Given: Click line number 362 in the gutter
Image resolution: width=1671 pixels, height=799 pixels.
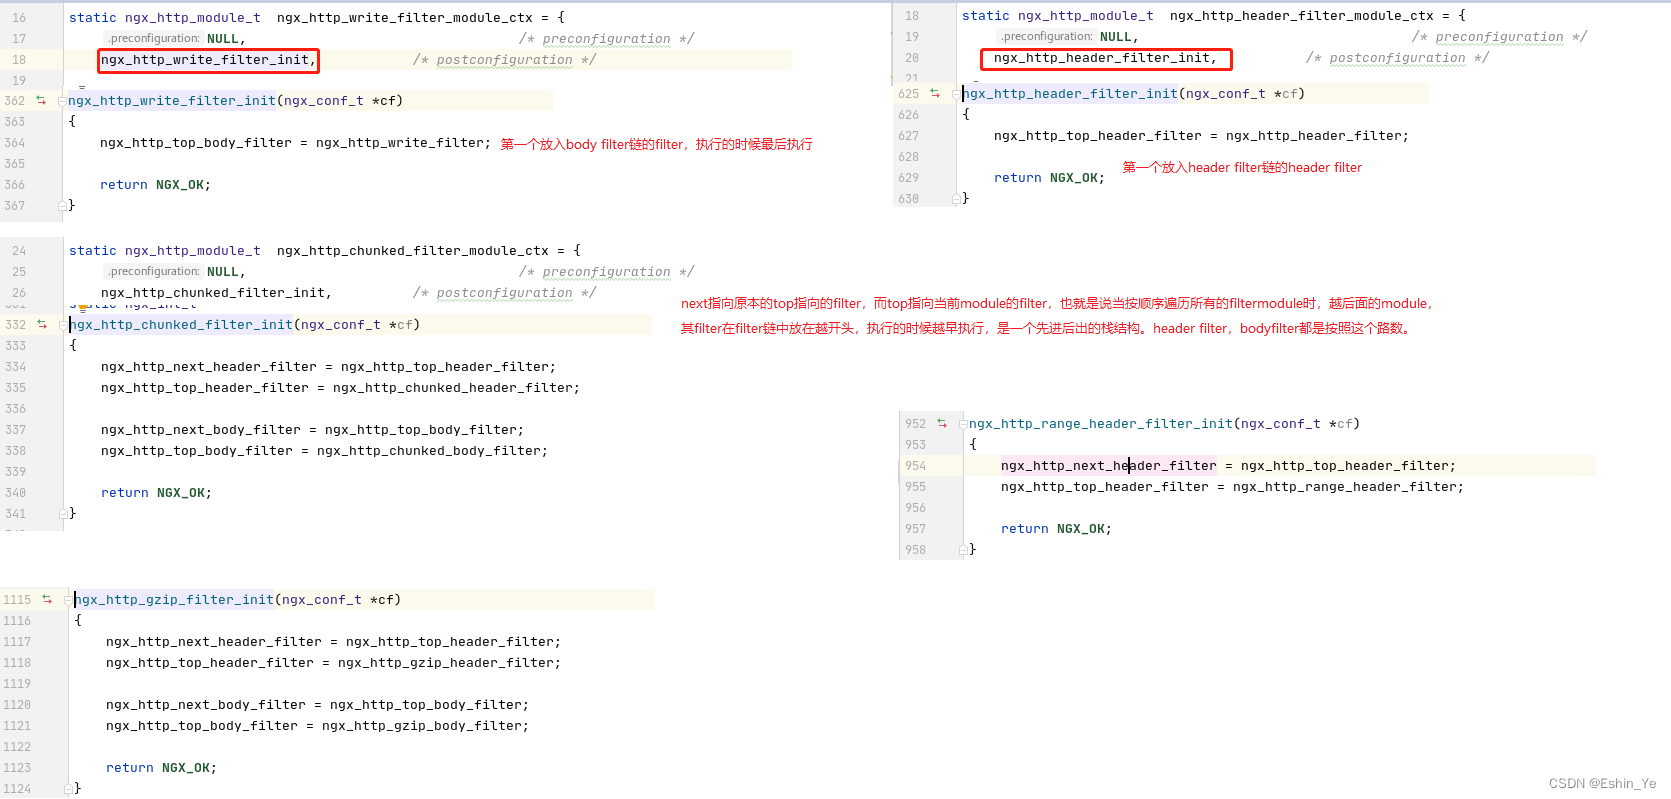Looking at the screenshot, I should coord(15,101).
